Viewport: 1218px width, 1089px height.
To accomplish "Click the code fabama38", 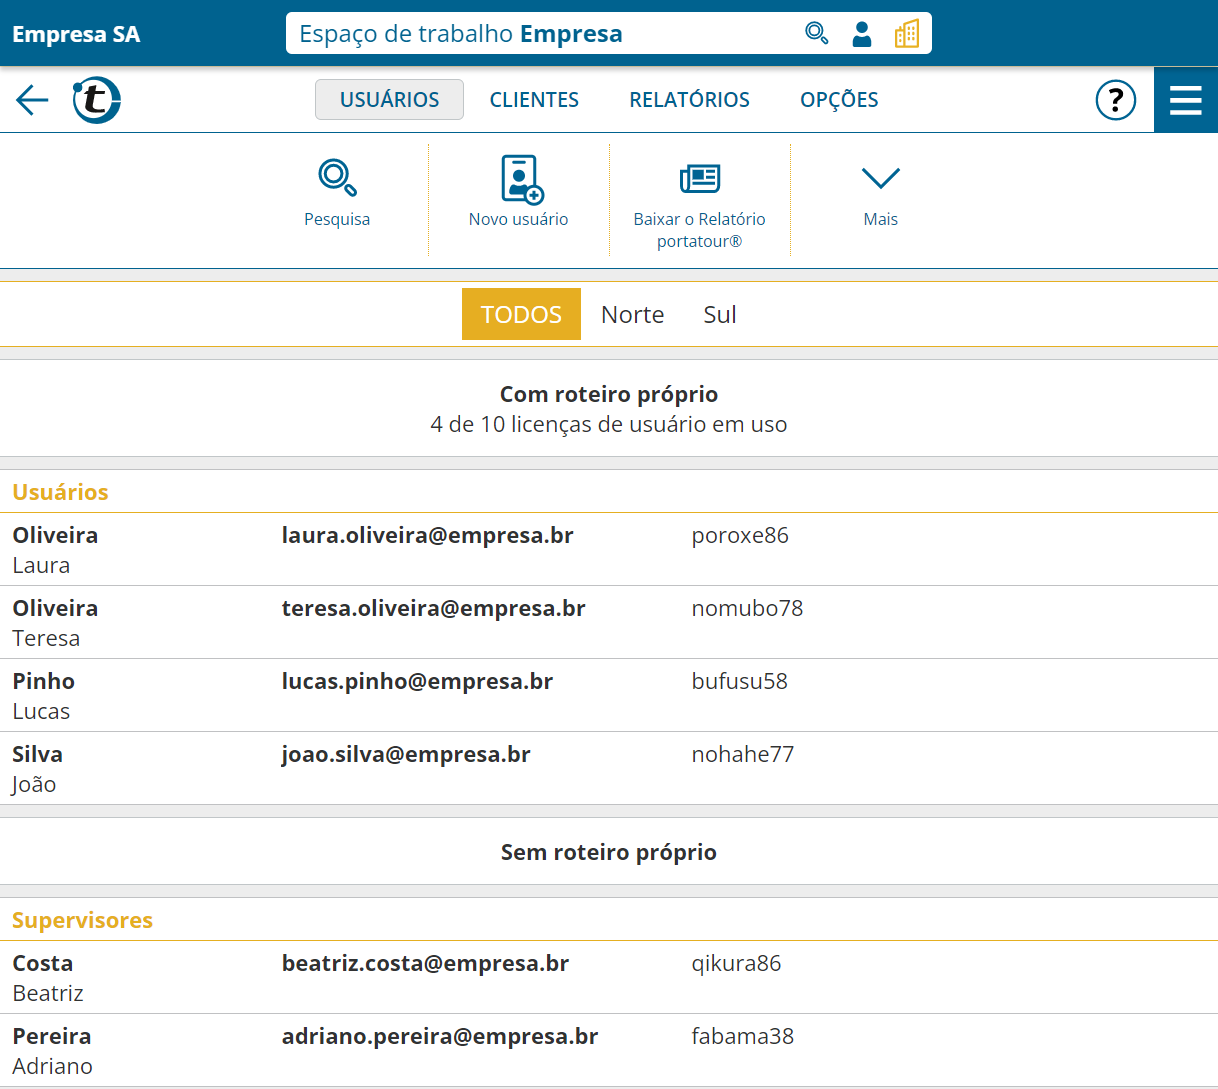I will point(743,1036).
